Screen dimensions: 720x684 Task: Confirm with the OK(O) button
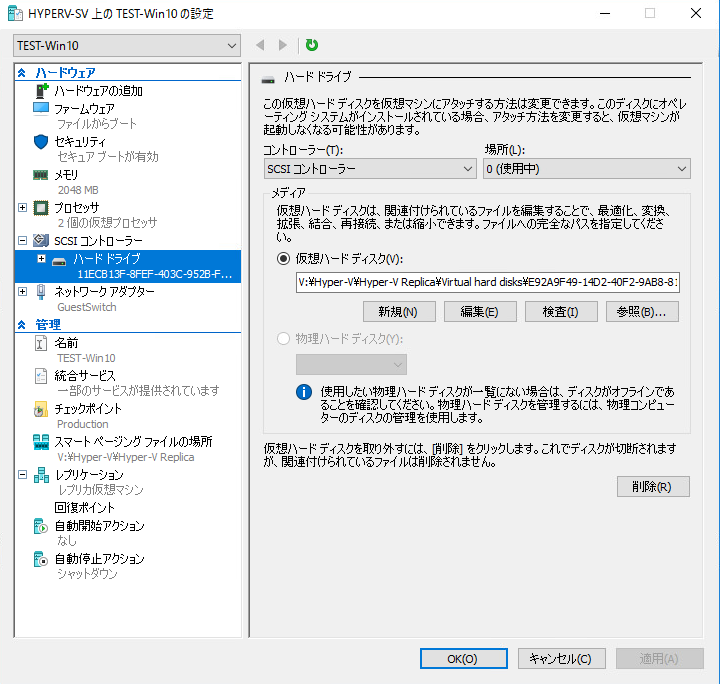pyautogui.click(x=464, y=659)
